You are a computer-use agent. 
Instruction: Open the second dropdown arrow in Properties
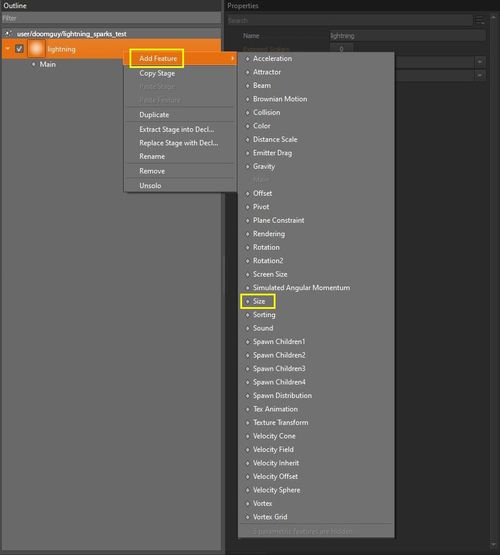click(x=480, y=75)
